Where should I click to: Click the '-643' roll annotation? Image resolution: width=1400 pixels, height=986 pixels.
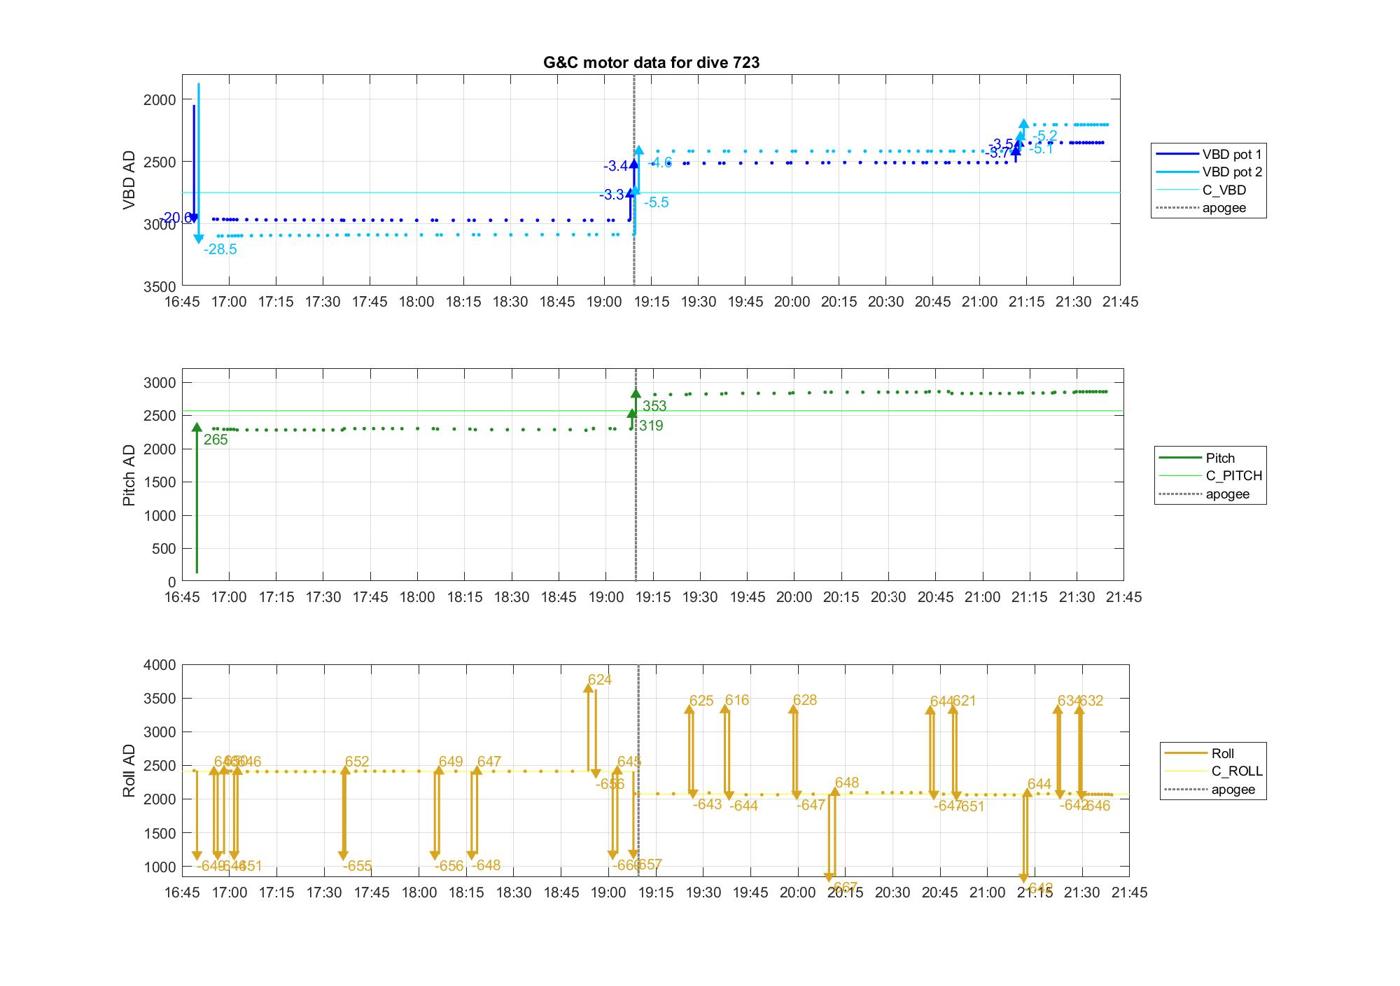point(707,805)
